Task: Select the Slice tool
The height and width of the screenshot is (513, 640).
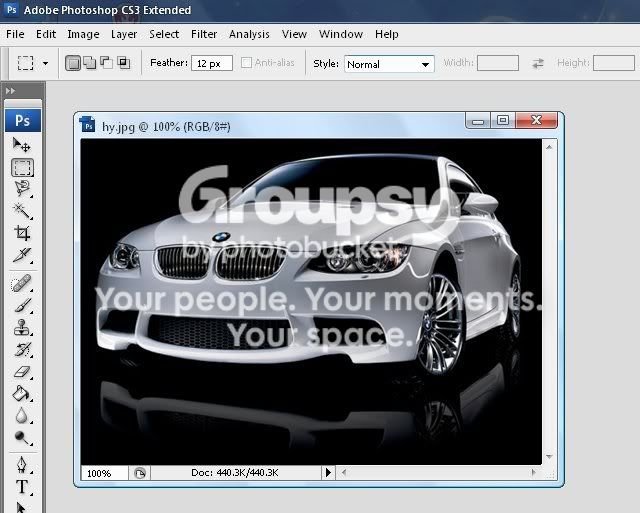Action: (x=22, y=255)
